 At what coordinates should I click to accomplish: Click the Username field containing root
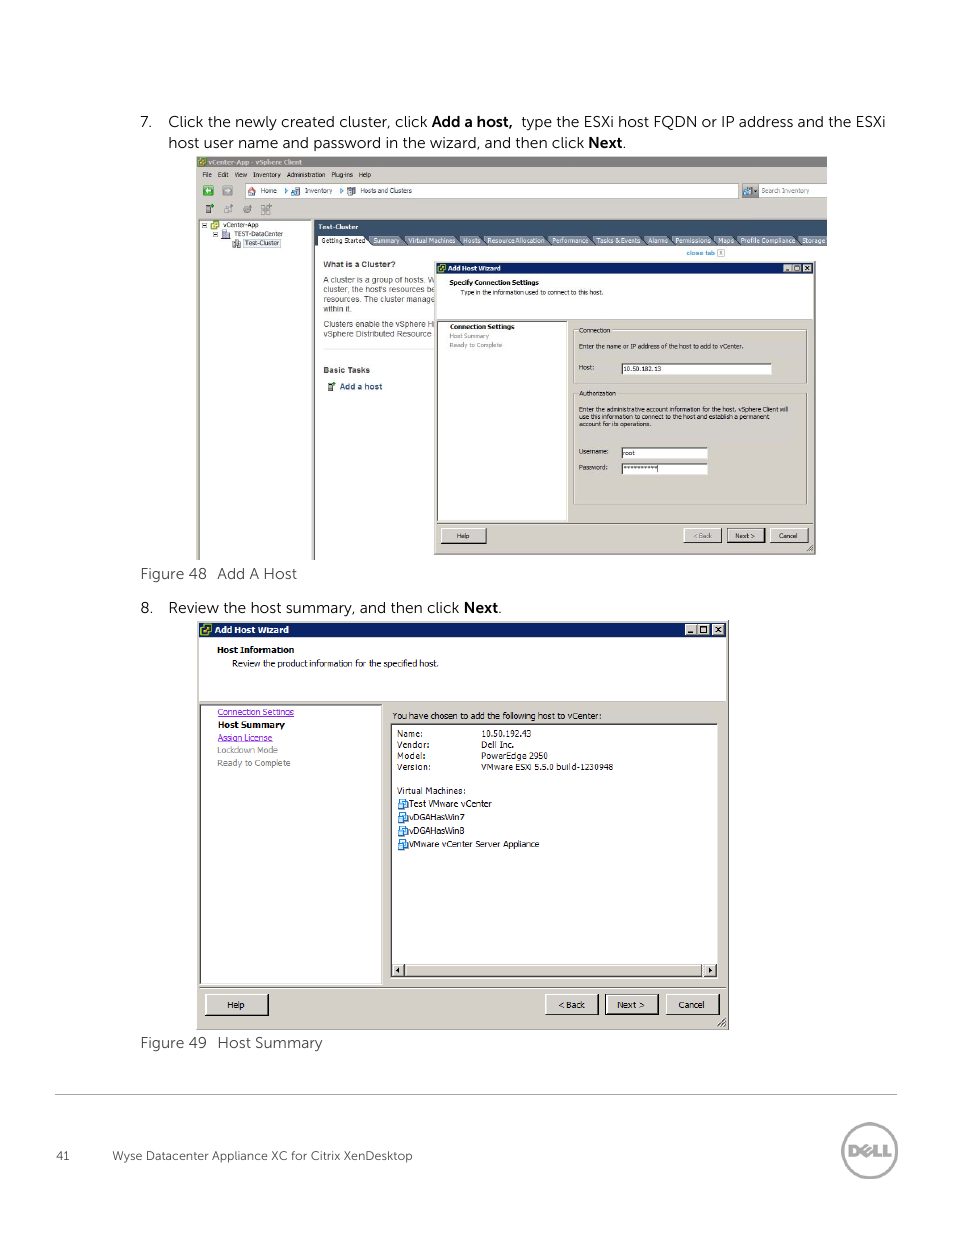[x=664, y=453]
